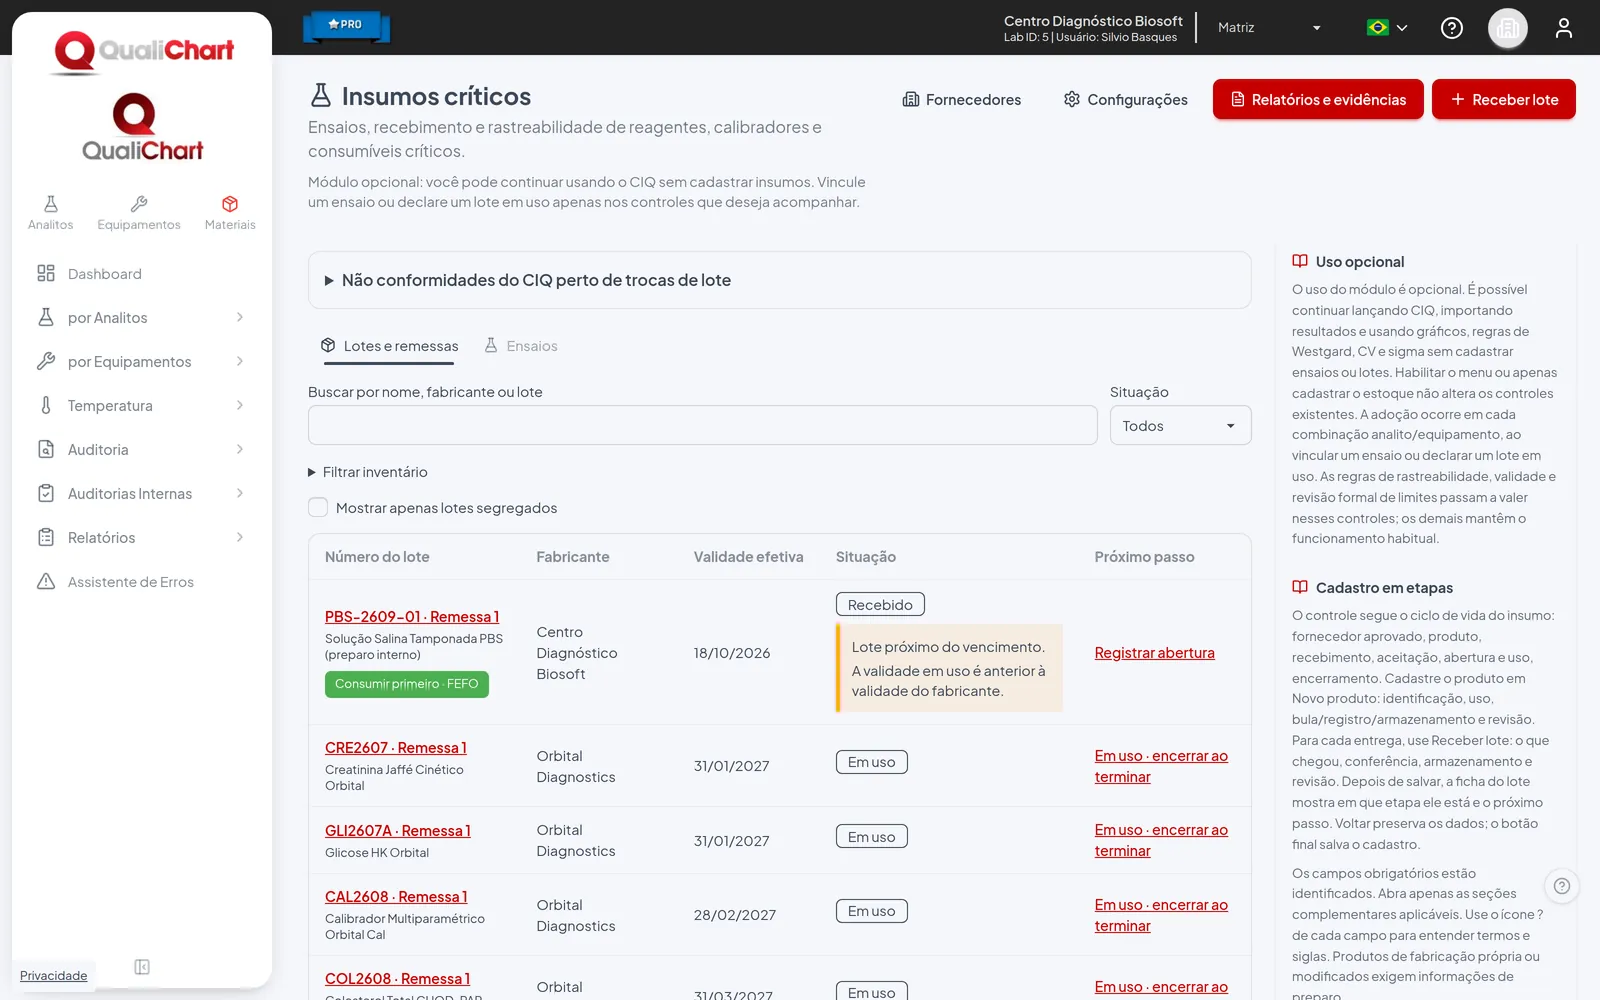Focus the search by name or lot field
Image resolution: width=1600 pixels, height=1000 pixels.
pos(702,425)
